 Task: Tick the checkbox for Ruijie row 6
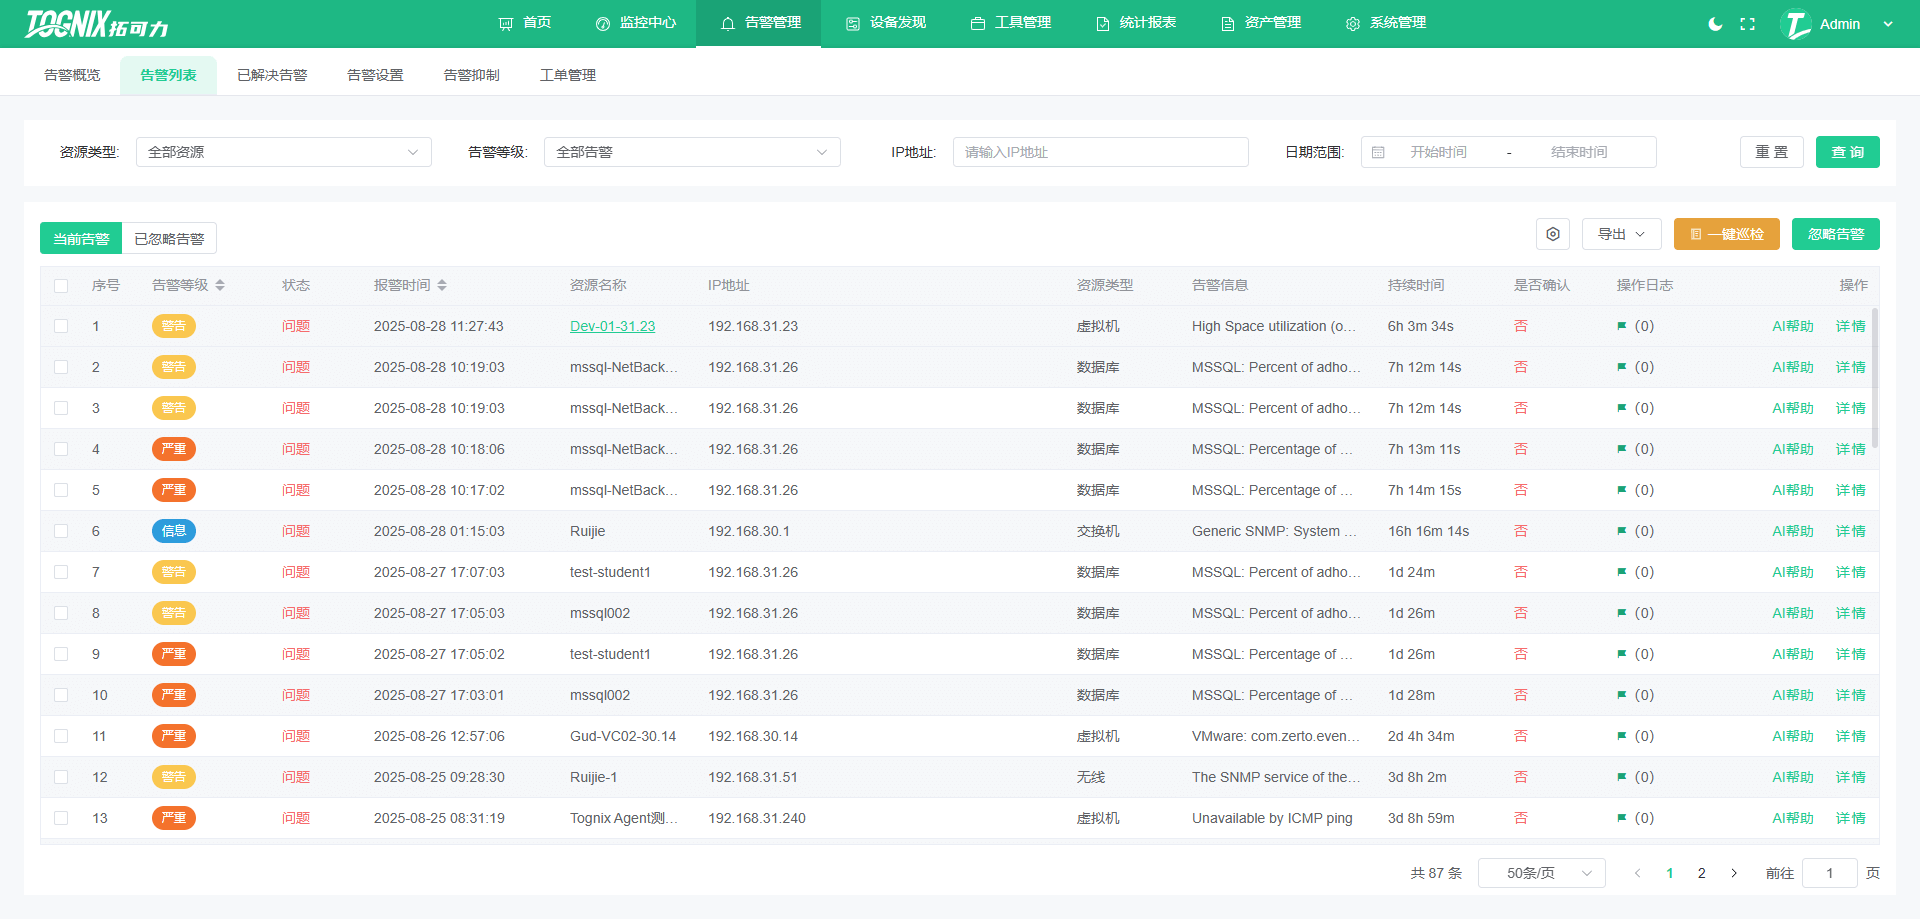(x=61, y=531)
